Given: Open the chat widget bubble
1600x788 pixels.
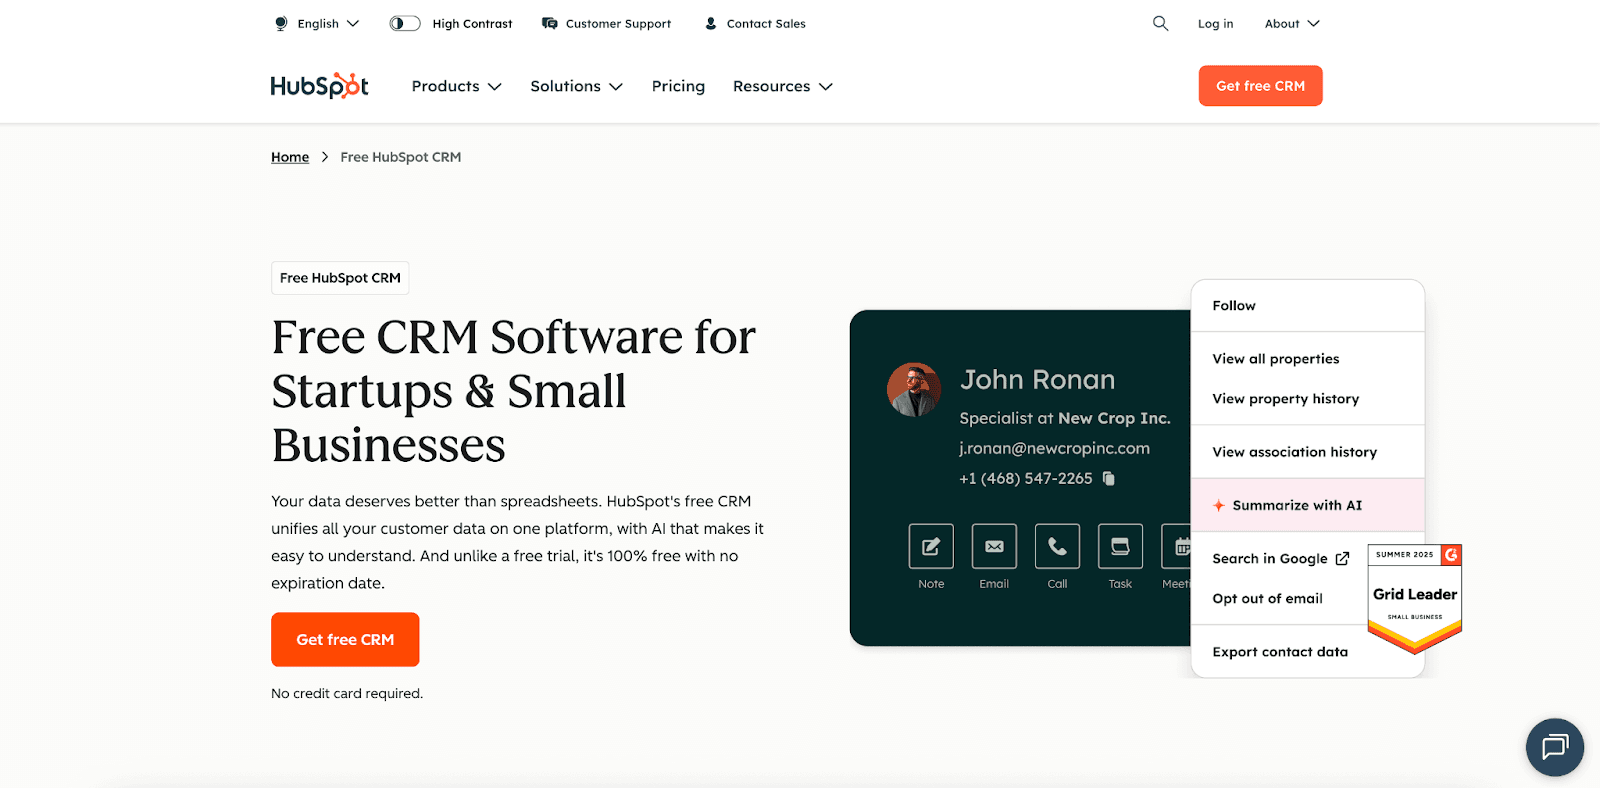Looking at the screenshot, I should tap(1554, 747).
